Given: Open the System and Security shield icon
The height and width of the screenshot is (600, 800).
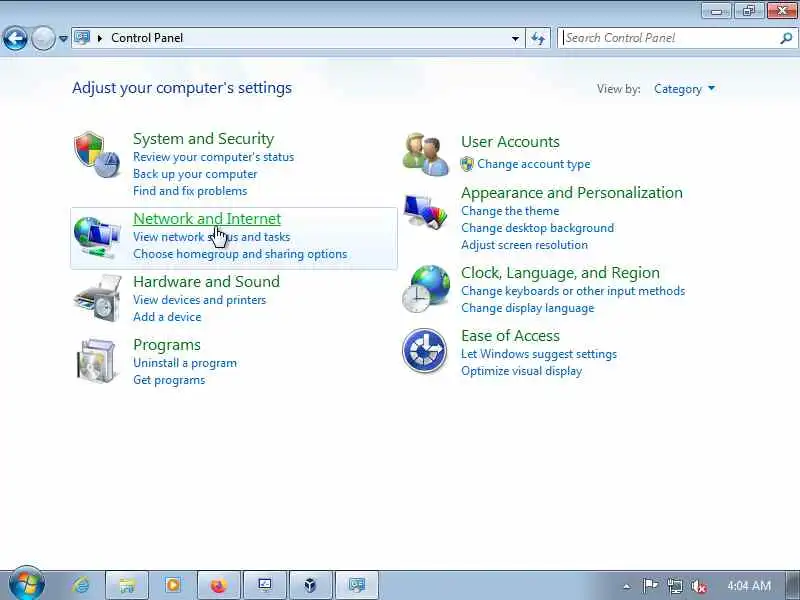Looking at the screenshot, I should click(x=96, y=155).
